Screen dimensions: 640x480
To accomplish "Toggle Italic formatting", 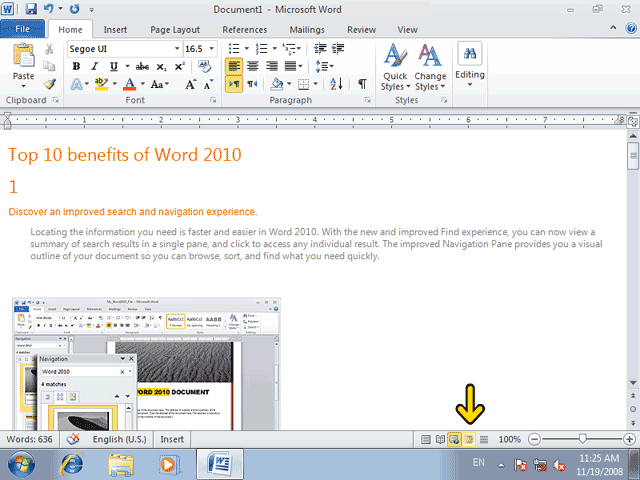I will [95, 67].
